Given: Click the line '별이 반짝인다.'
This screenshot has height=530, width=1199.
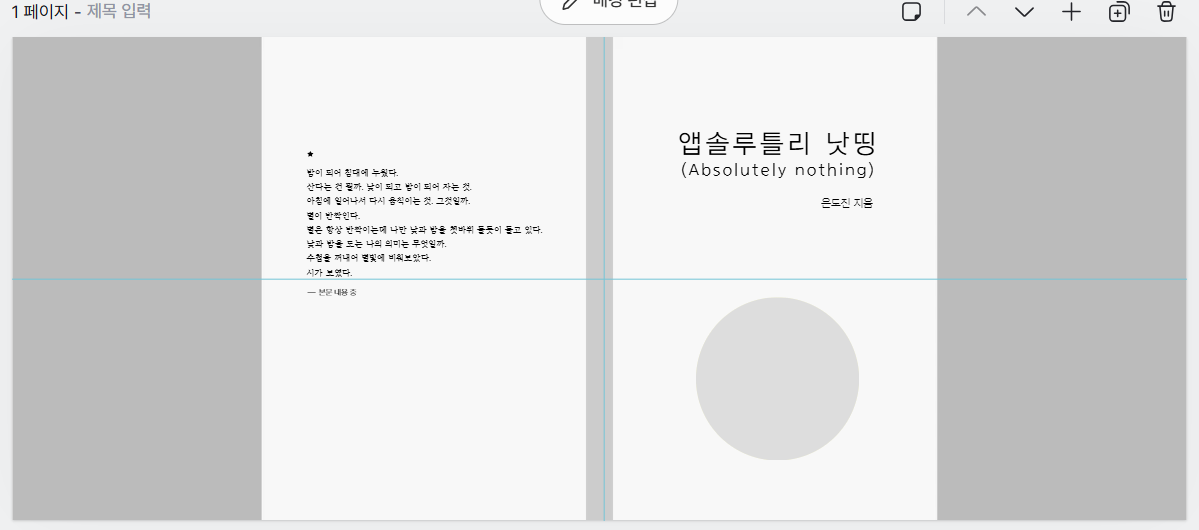Looking at the screenshot, I should tap(333, 216).
